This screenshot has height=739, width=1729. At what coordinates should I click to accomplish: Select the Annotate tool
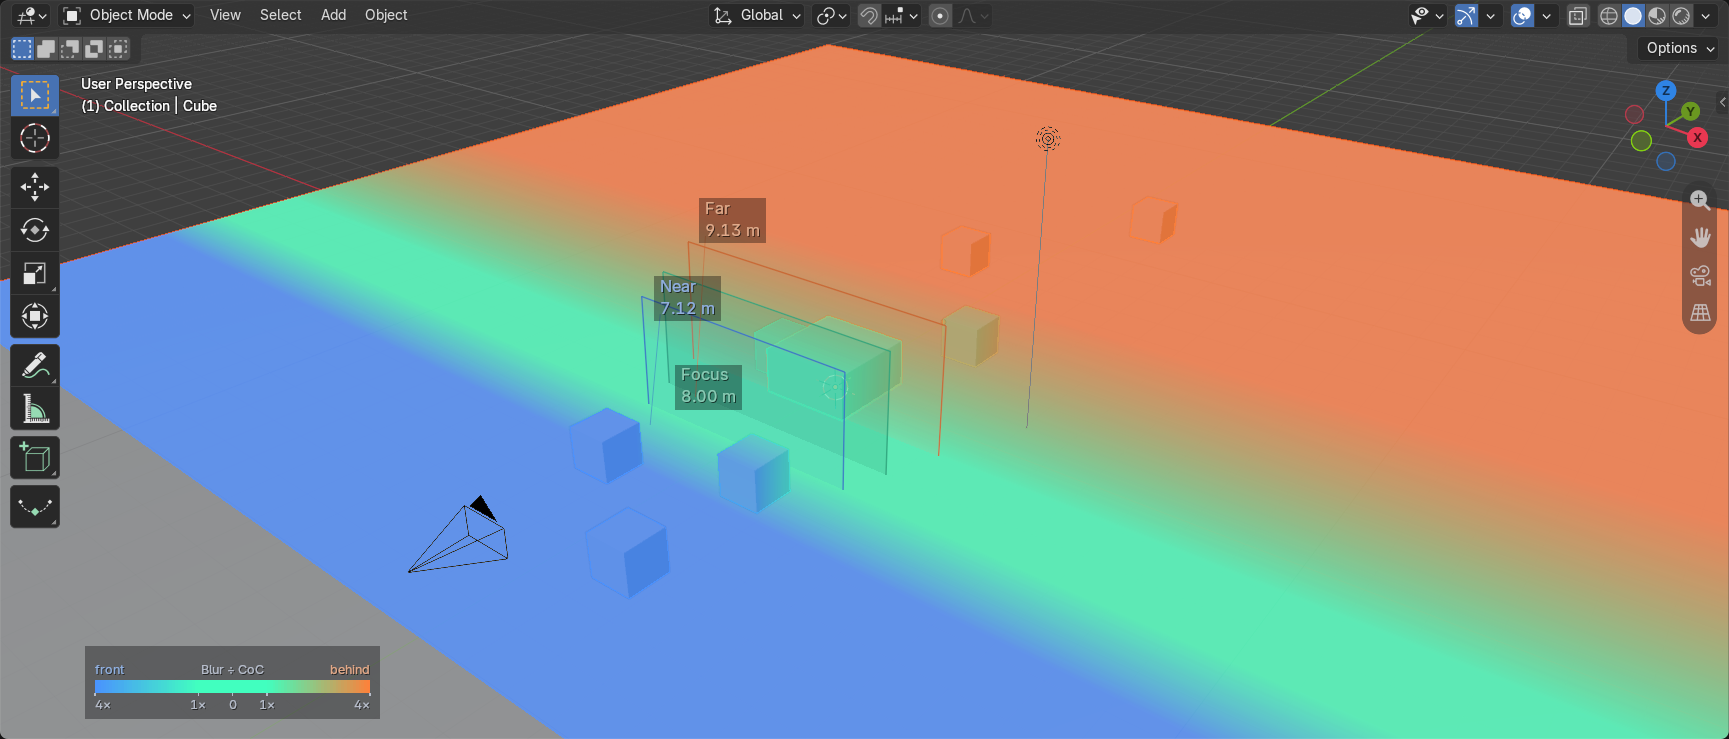click(35, 365)
